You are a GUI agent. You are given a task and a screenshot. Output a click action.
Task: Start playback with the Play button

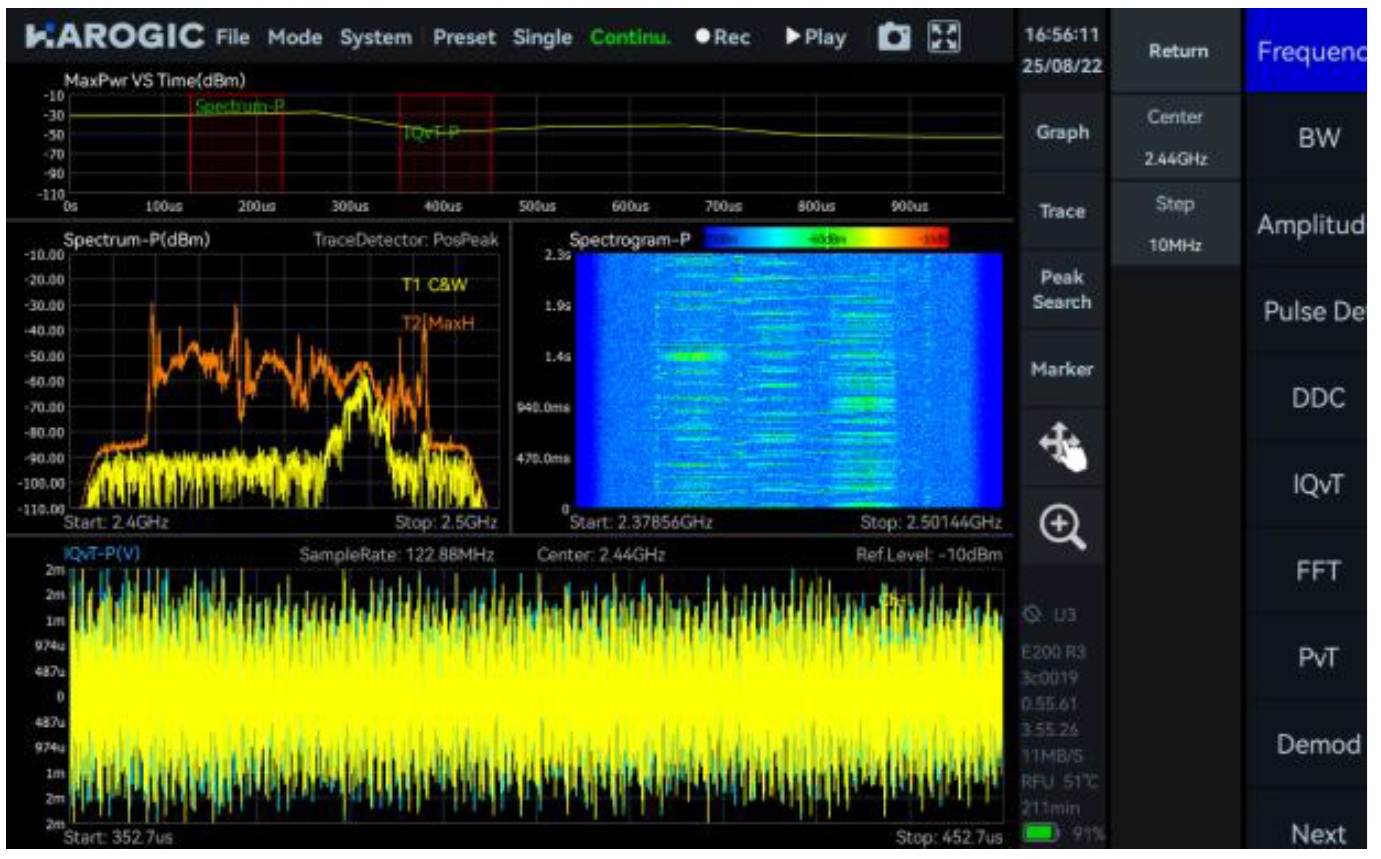[x=815, y=38]
